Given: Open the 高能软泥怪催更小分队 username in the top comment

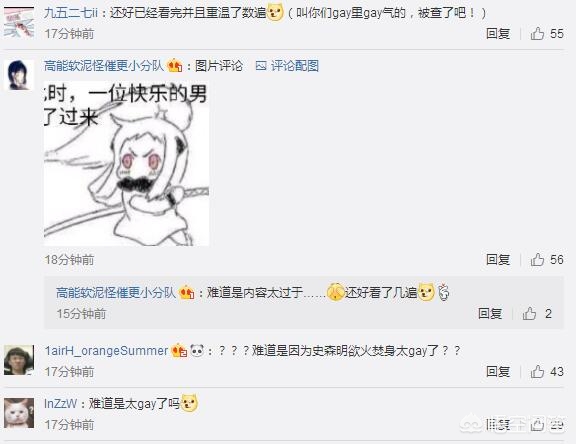Looking at the screenshot, I should click(x=104, y=66).
